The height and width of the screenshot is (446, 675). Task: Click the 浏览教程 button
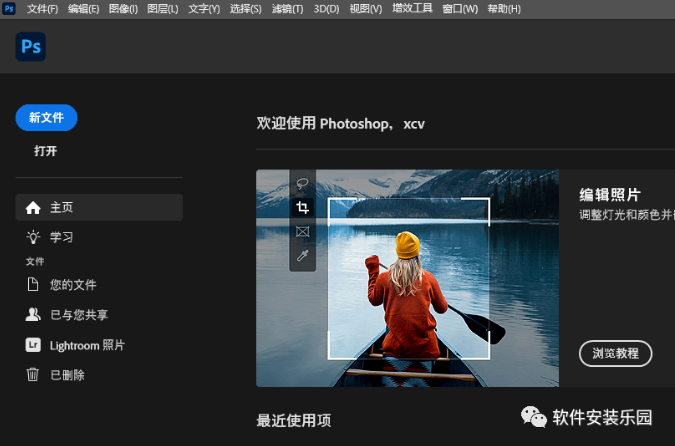click(615, 353)
